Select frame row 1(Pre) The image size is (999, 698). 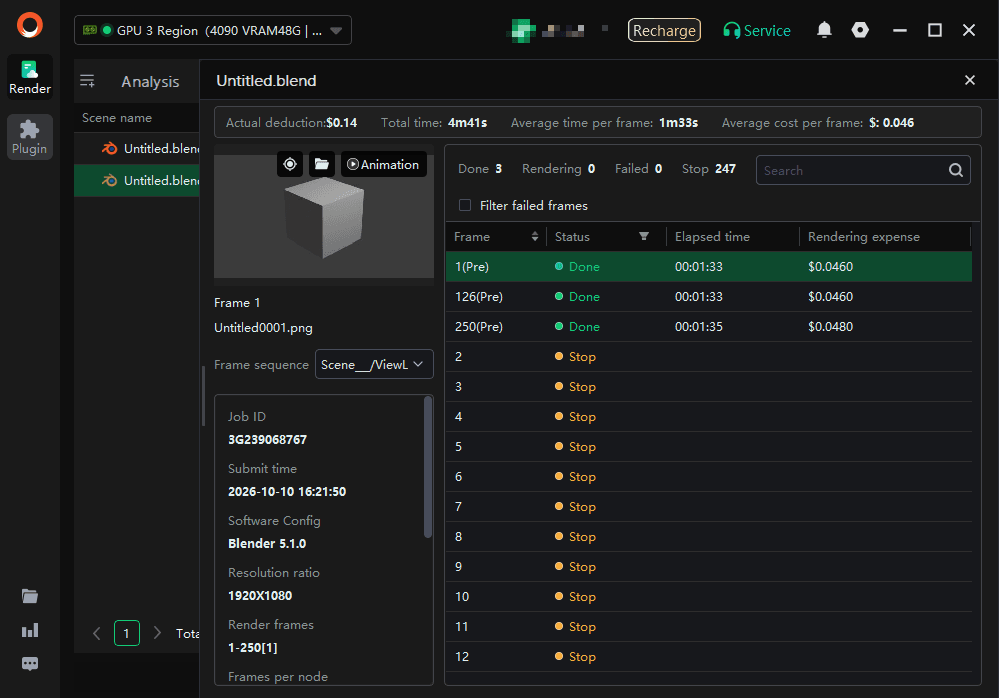click(708, 267)
